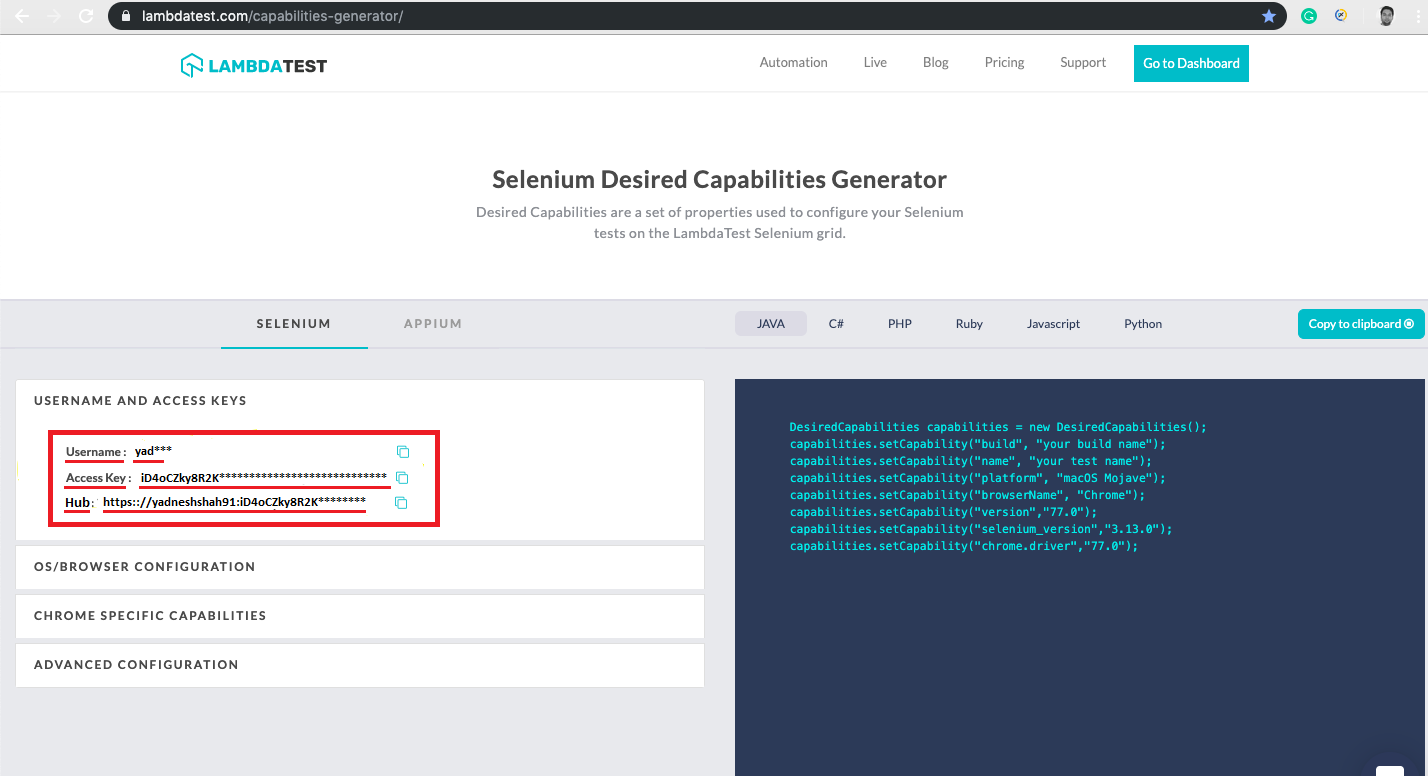This screenshot has height=776, width=1428.
Task: Expand Chrome Specific Capabilities section
Action: click(x=150, y=616)
